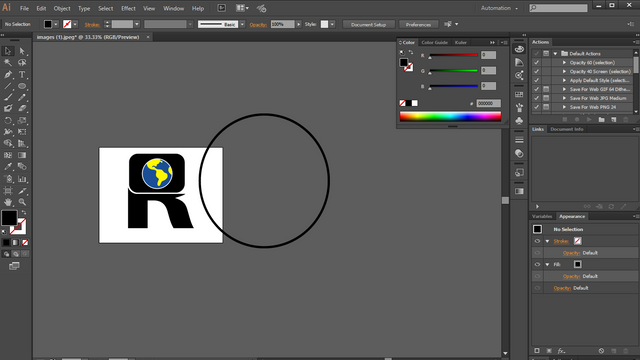Image resolution: width=640 pixels, height=360 pixels.
Task: Open Stroke panel via Stroke link
Action: pos(92,25)
